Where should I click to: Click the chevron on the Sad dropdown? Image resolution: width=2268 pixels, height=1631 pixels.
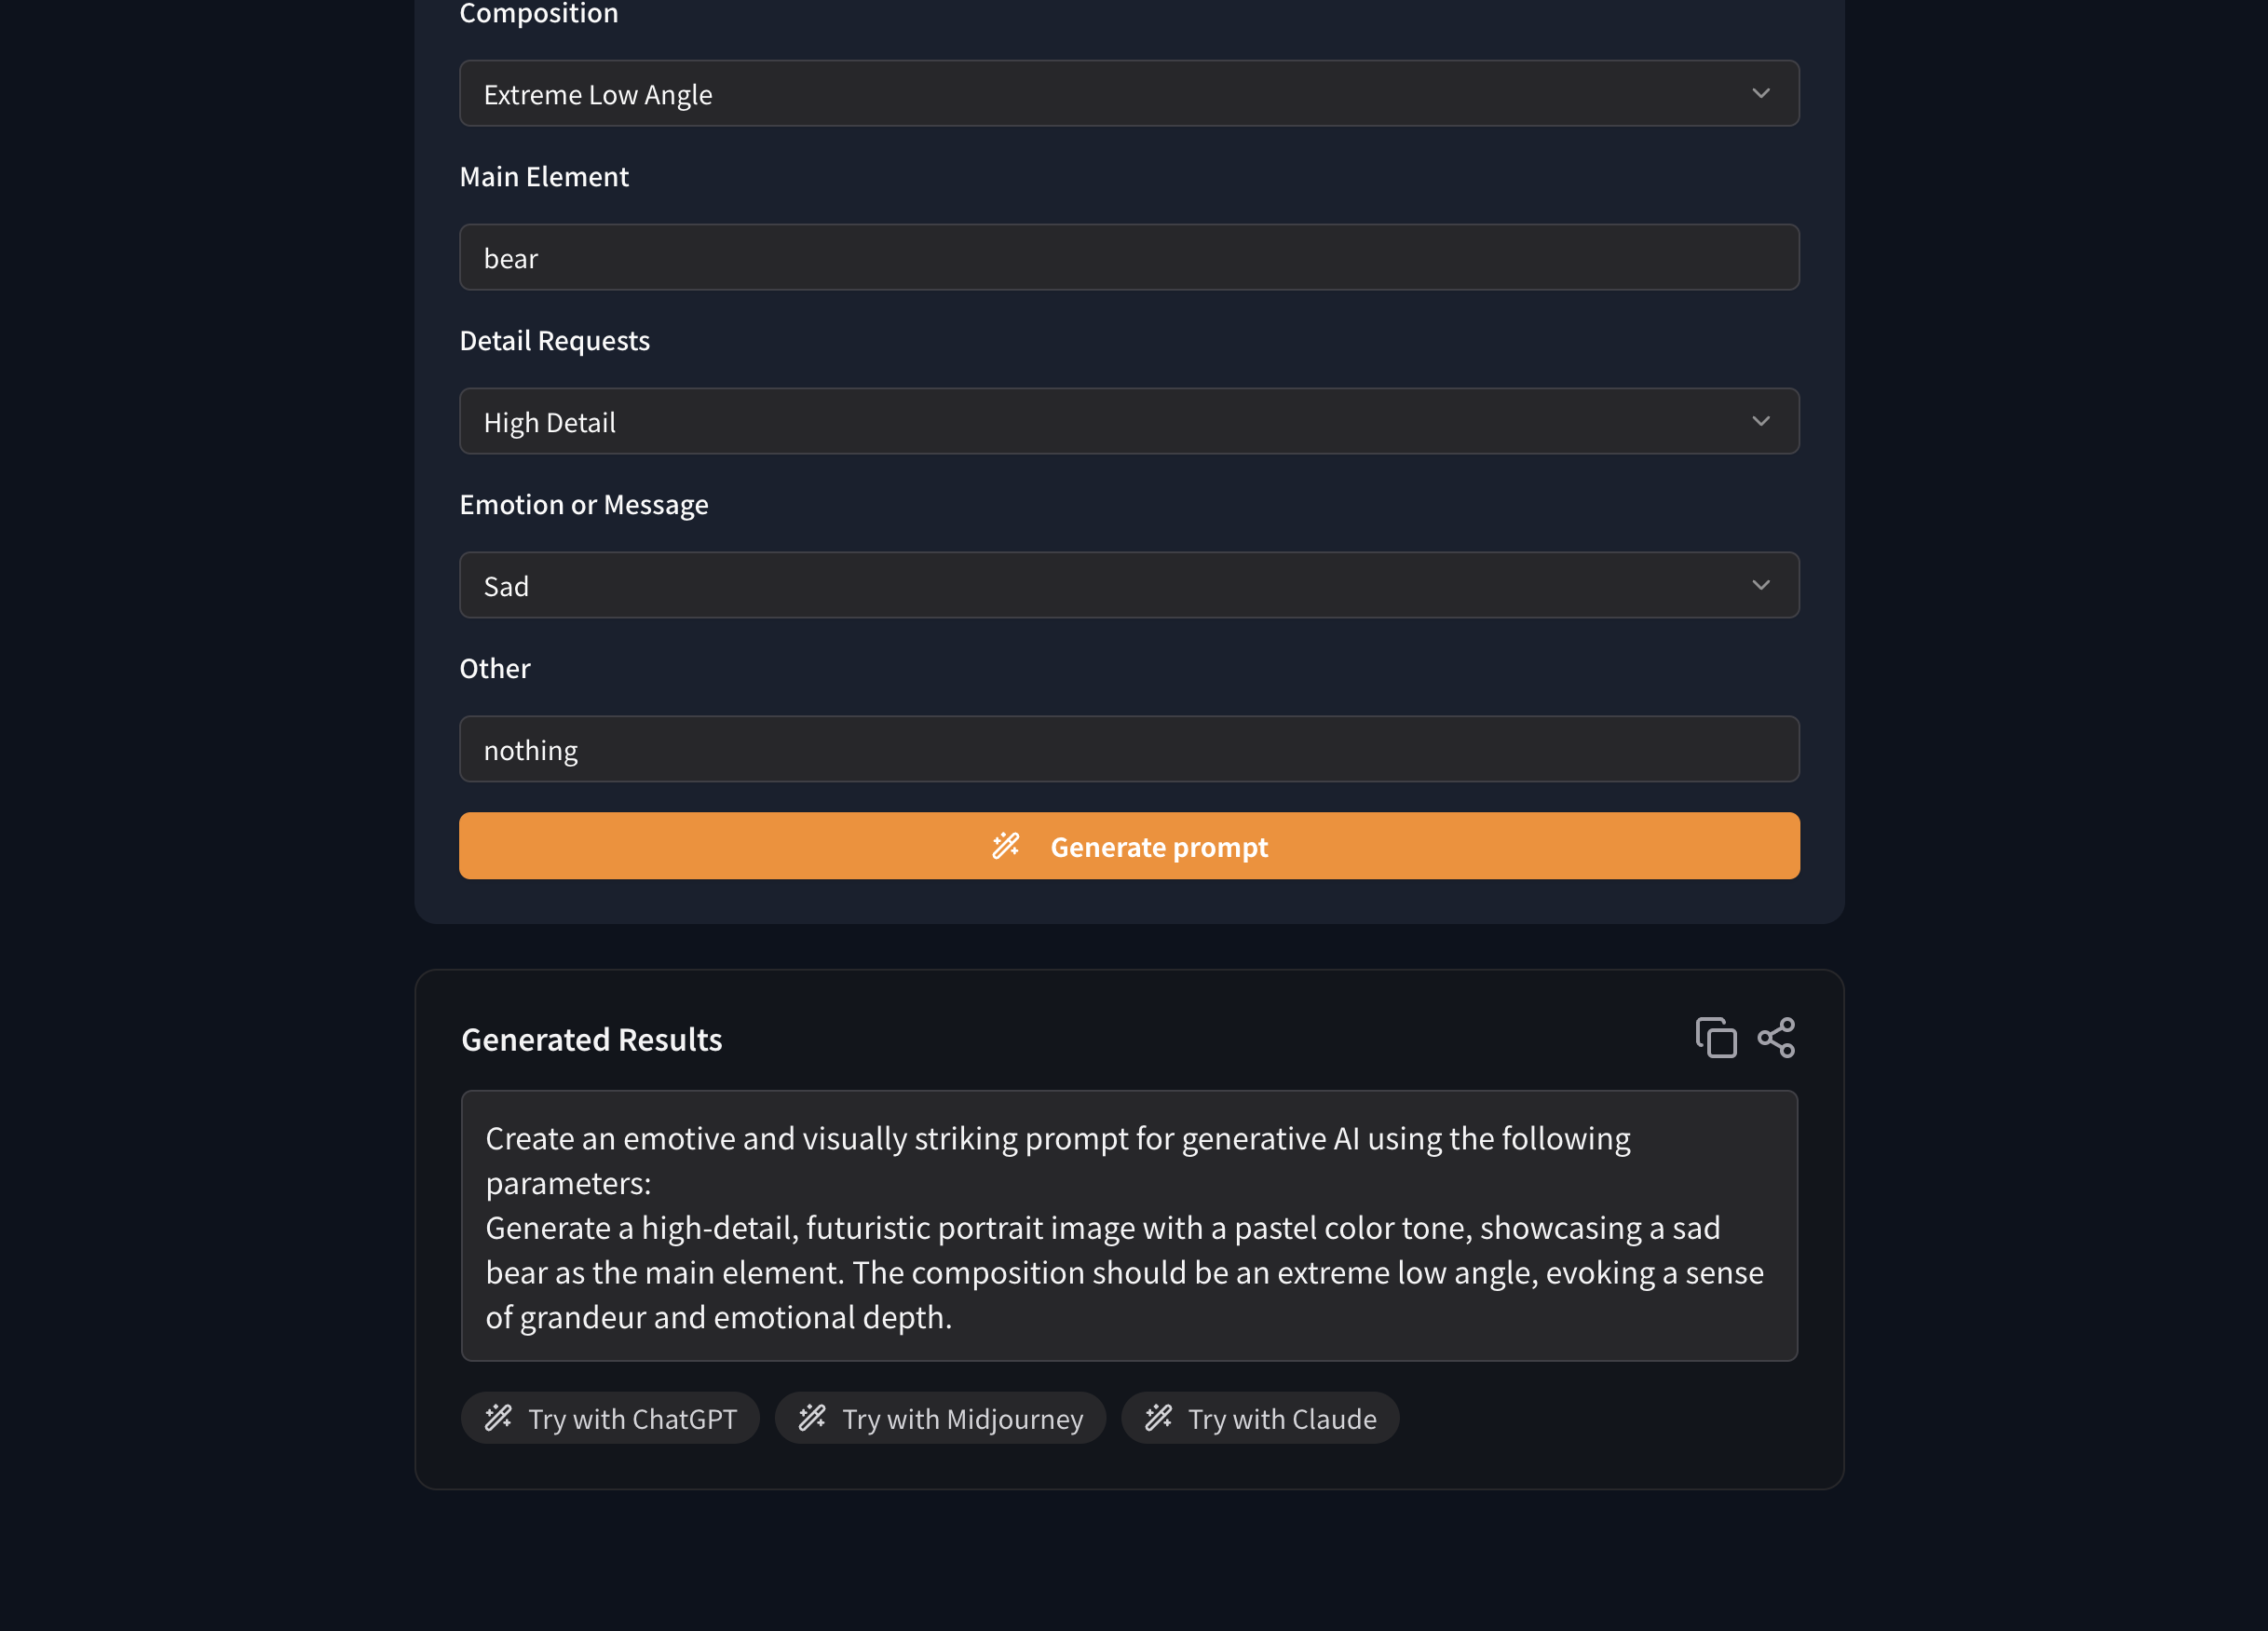1761,585
